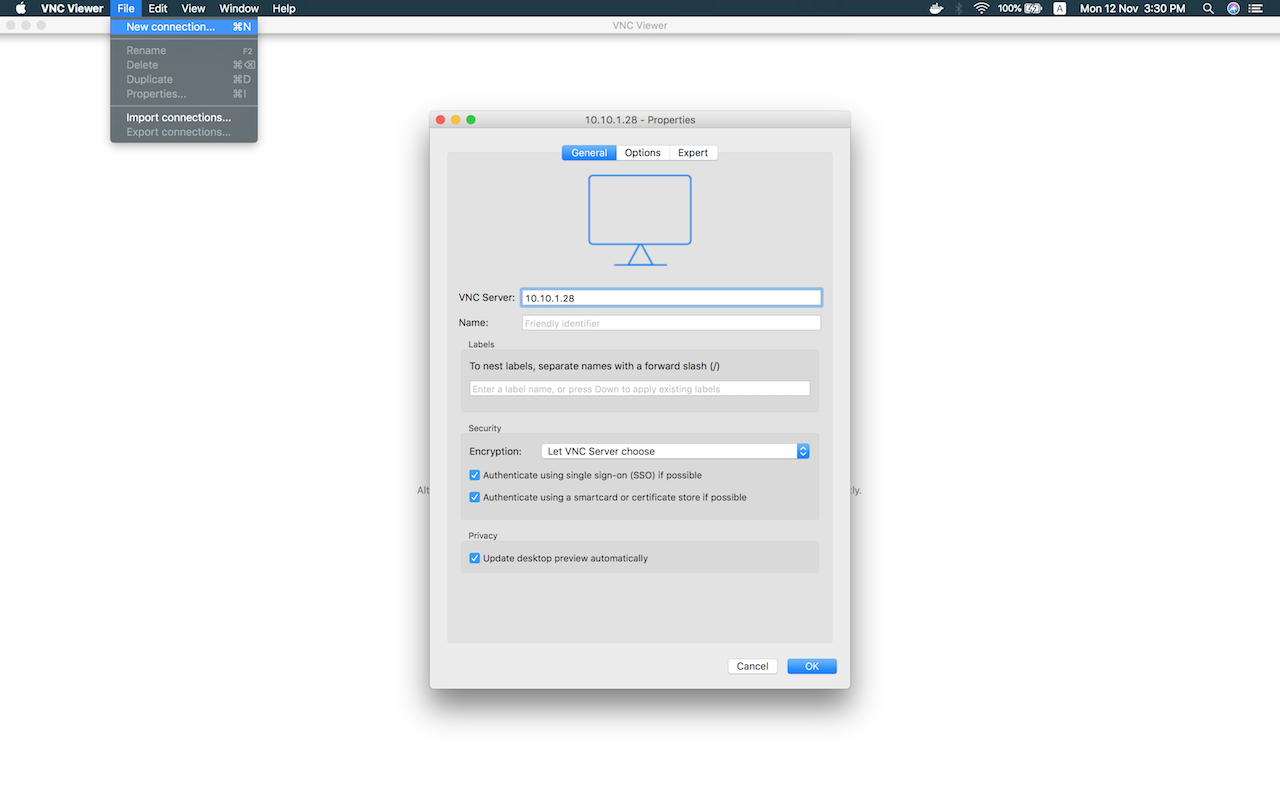Disable Authenticate using single sign-on checkbox
The height and width of the screenshot is (800, 1280).
click(475, 475)
